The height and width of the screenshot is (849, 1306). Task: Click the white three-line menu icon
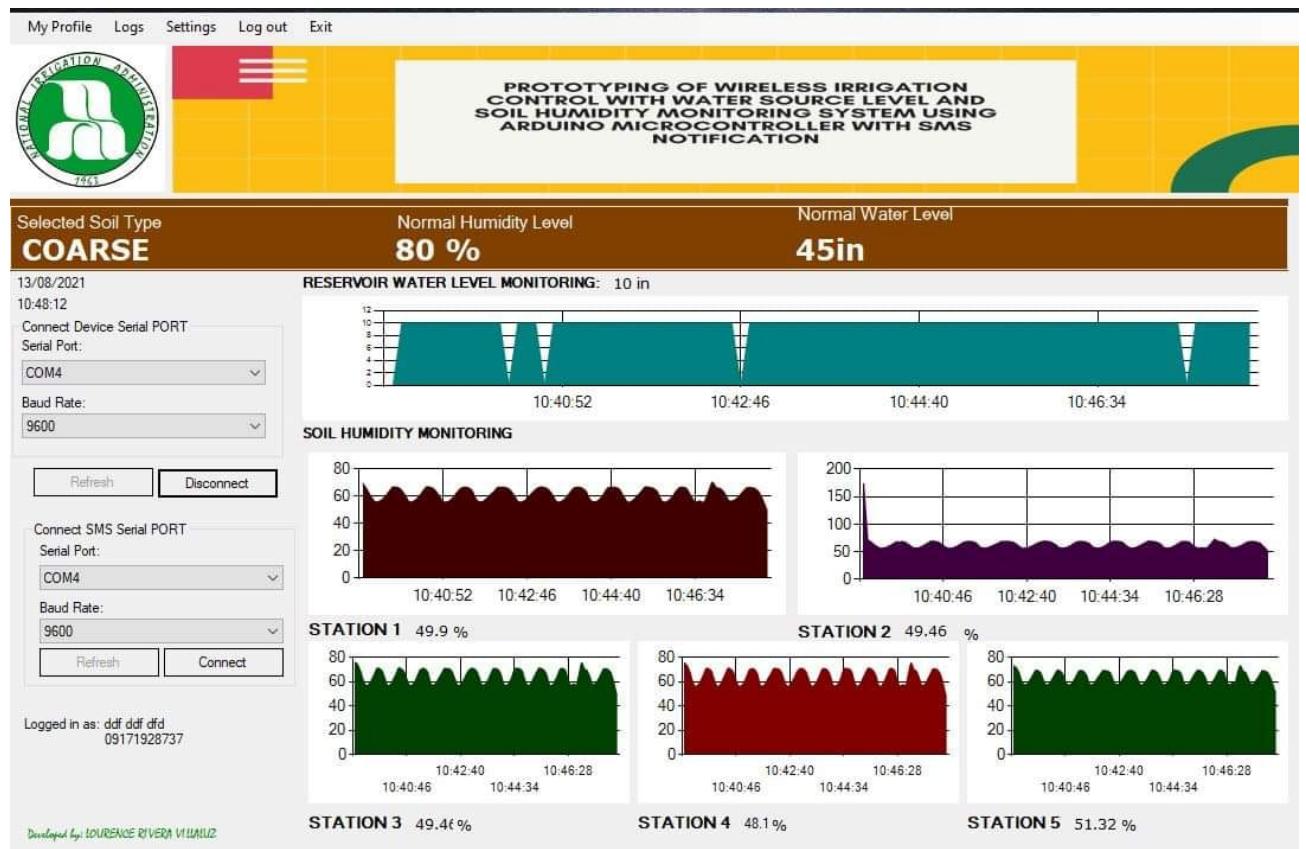click(x=273, y=70)
